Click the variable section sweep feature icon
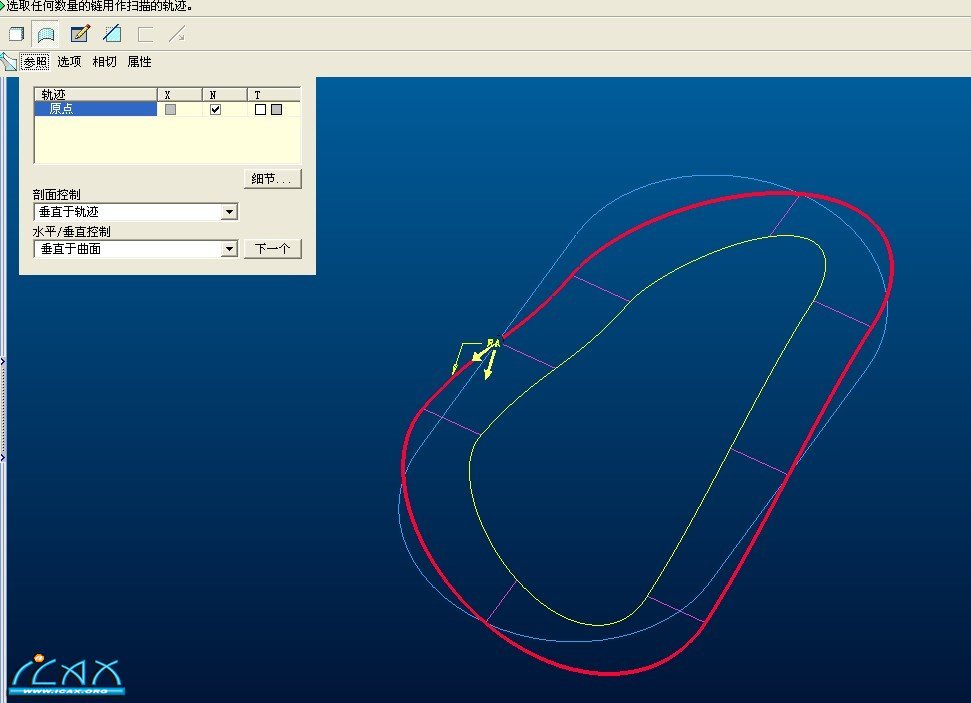Image resolution: width=971 pixels, height=703 pixels. tap(9, 62)
